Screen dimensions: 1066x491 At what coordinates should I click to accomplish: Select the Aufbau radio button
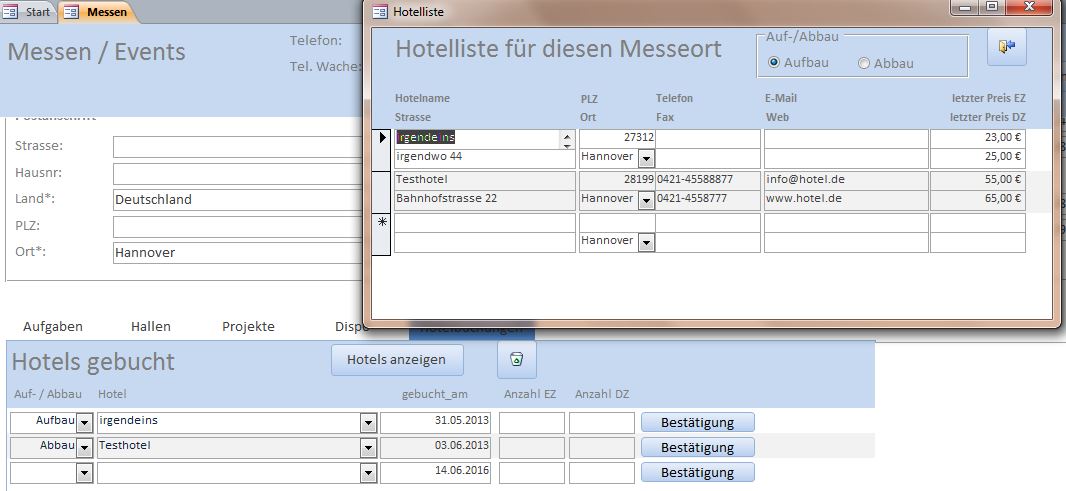pyautogui.click(x=774, y=63)
